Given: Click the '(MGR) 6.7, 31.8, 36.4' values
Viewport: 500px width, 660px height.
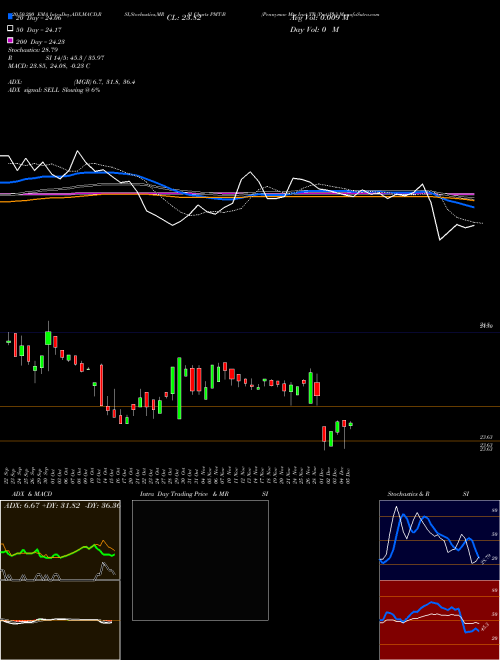Looking at the screenshot, I should (x=104, y=82).
